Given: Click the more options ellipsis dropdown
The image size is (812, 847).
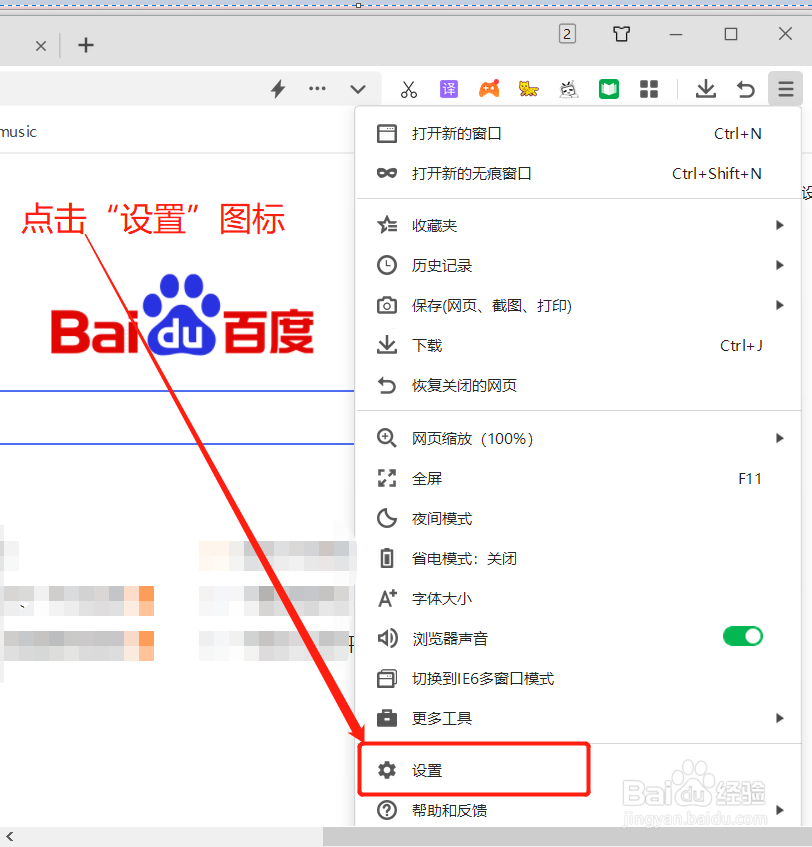Looking at the screenshot, I should point(317,89).
